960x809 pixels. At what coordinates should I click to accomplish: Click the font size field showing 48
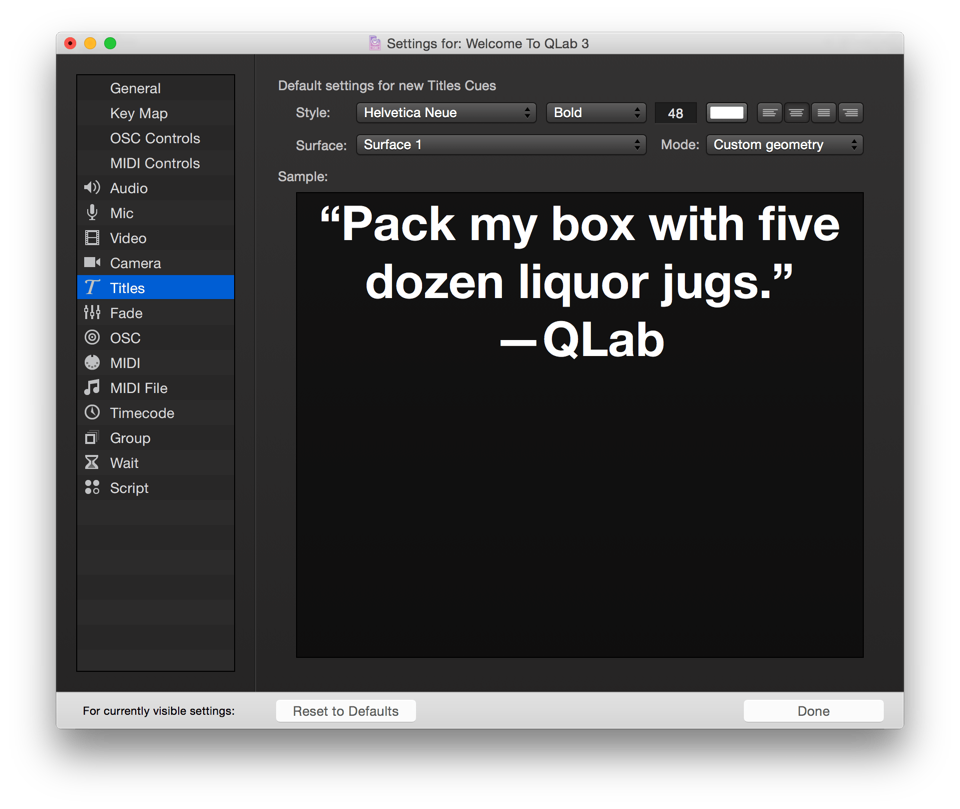675,113
